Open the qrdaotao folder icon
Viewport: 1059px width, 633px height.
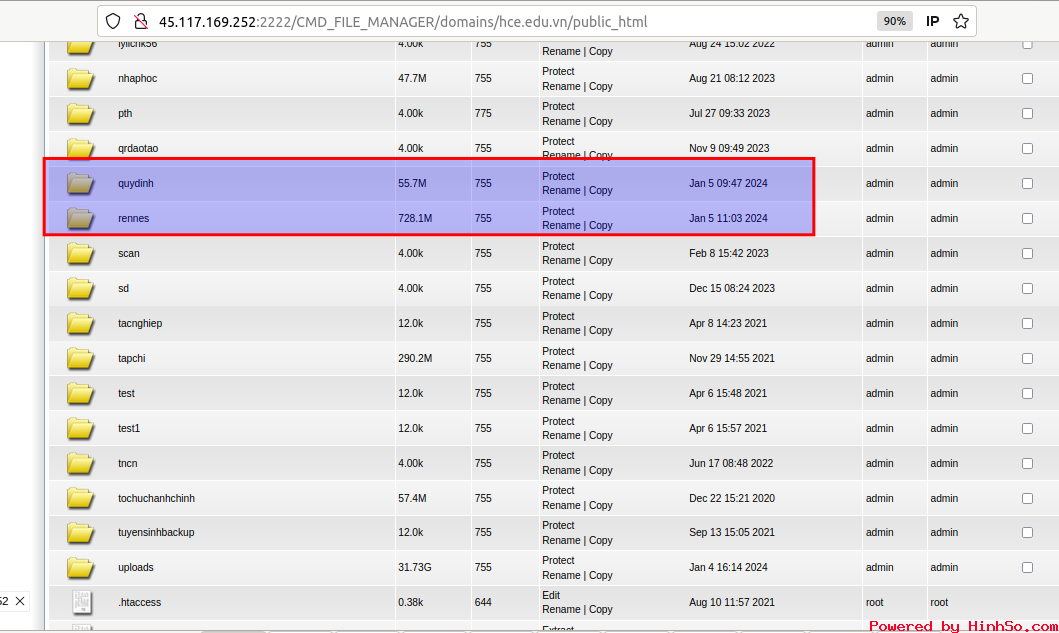pyautogui.click(x=80, y=148)
